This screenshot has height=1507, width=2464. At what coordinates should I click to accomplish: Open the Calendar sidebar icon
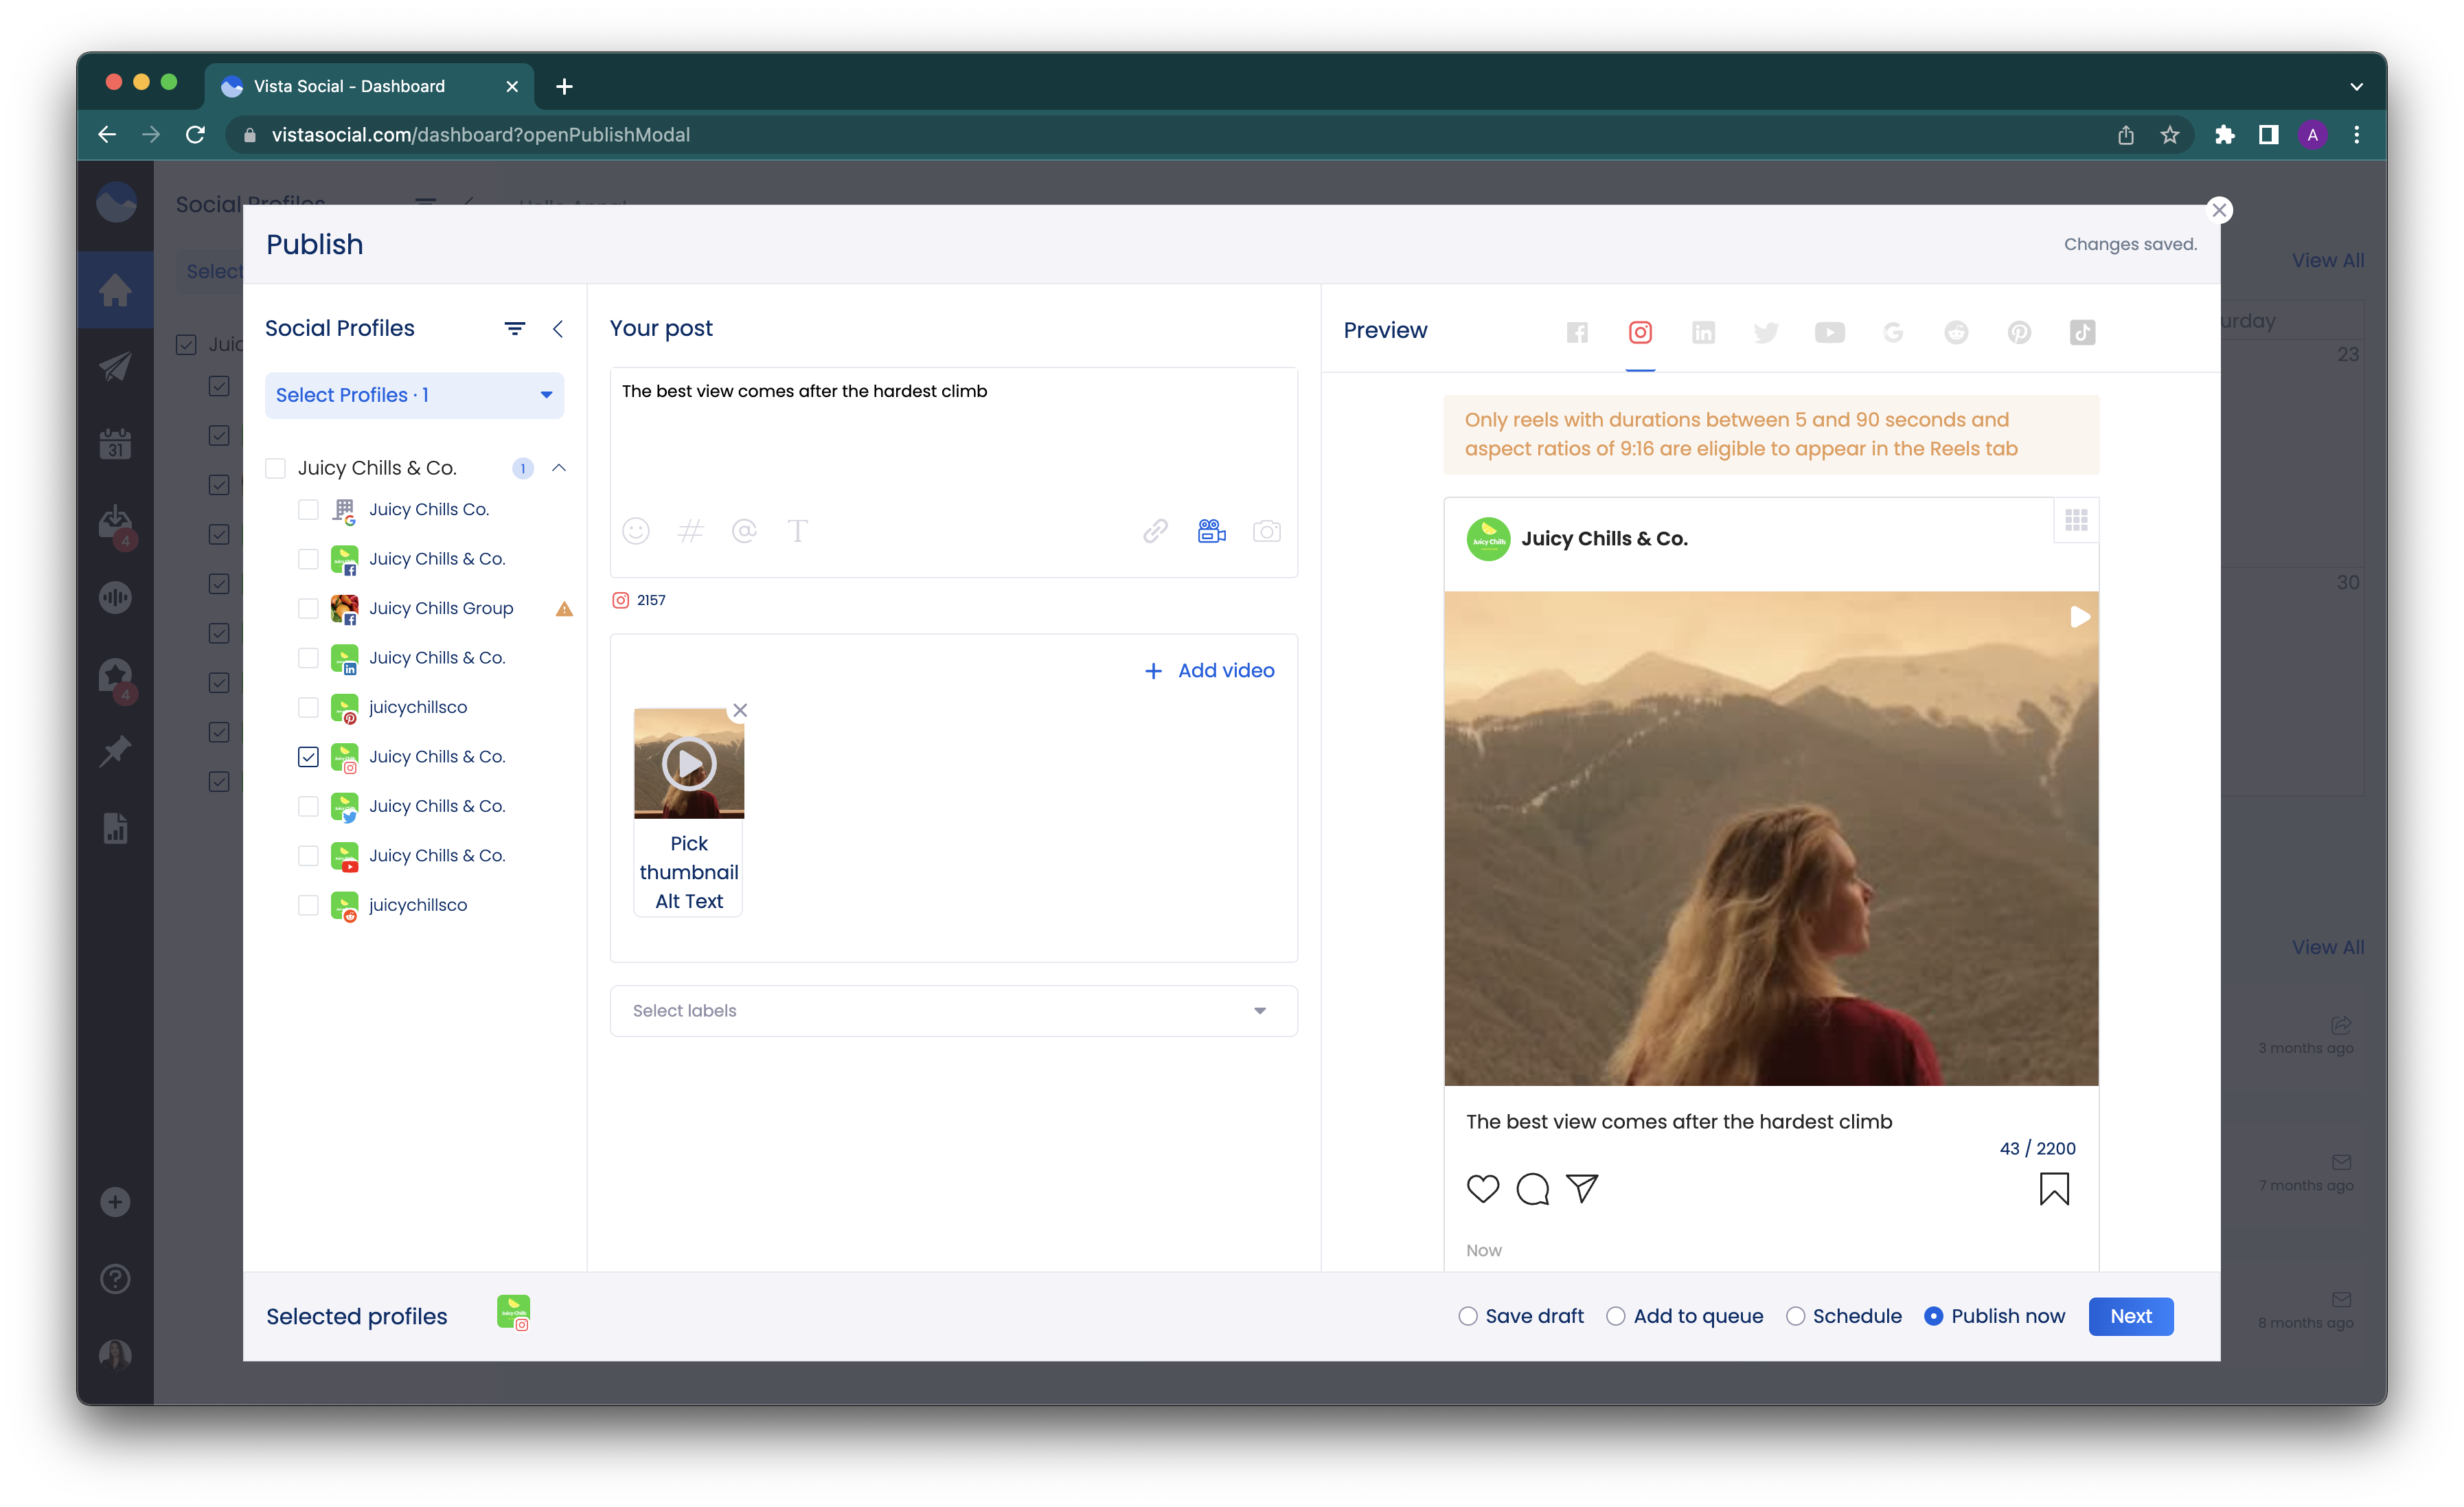115,444
